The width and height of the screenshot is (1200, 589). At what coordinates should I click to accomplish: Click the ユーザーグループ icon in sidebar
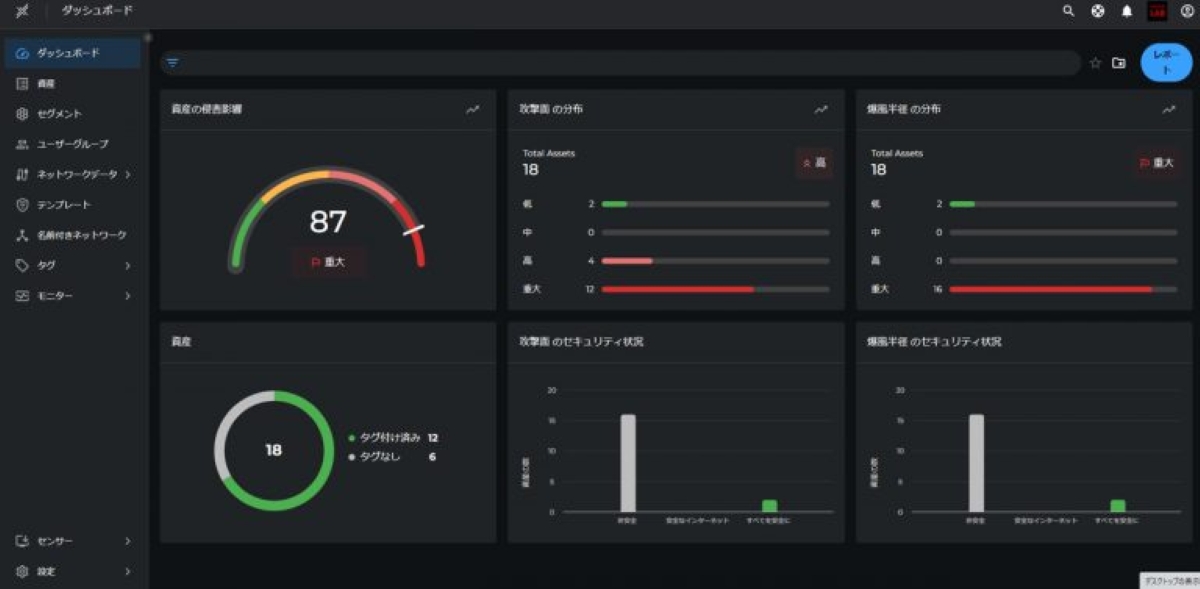pyautogui.click(x=22, y=144)
